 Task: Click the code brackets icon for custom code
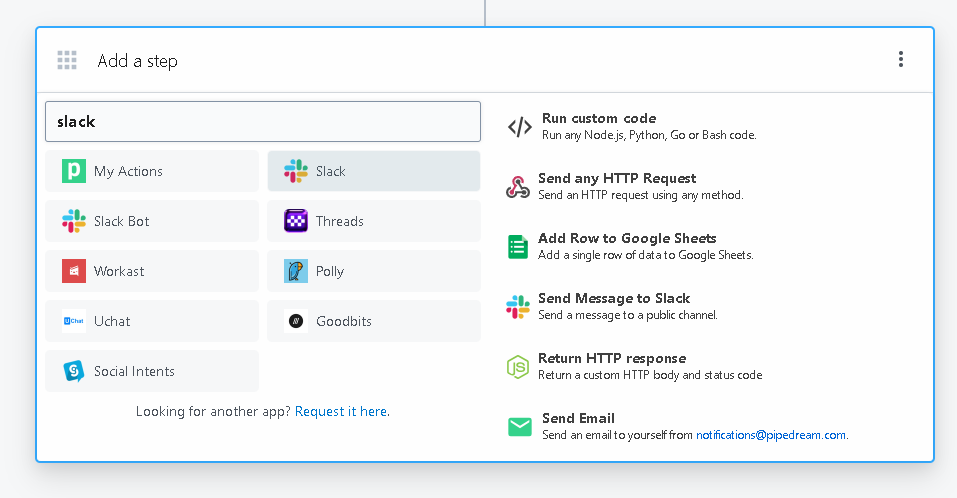point(520,127)
